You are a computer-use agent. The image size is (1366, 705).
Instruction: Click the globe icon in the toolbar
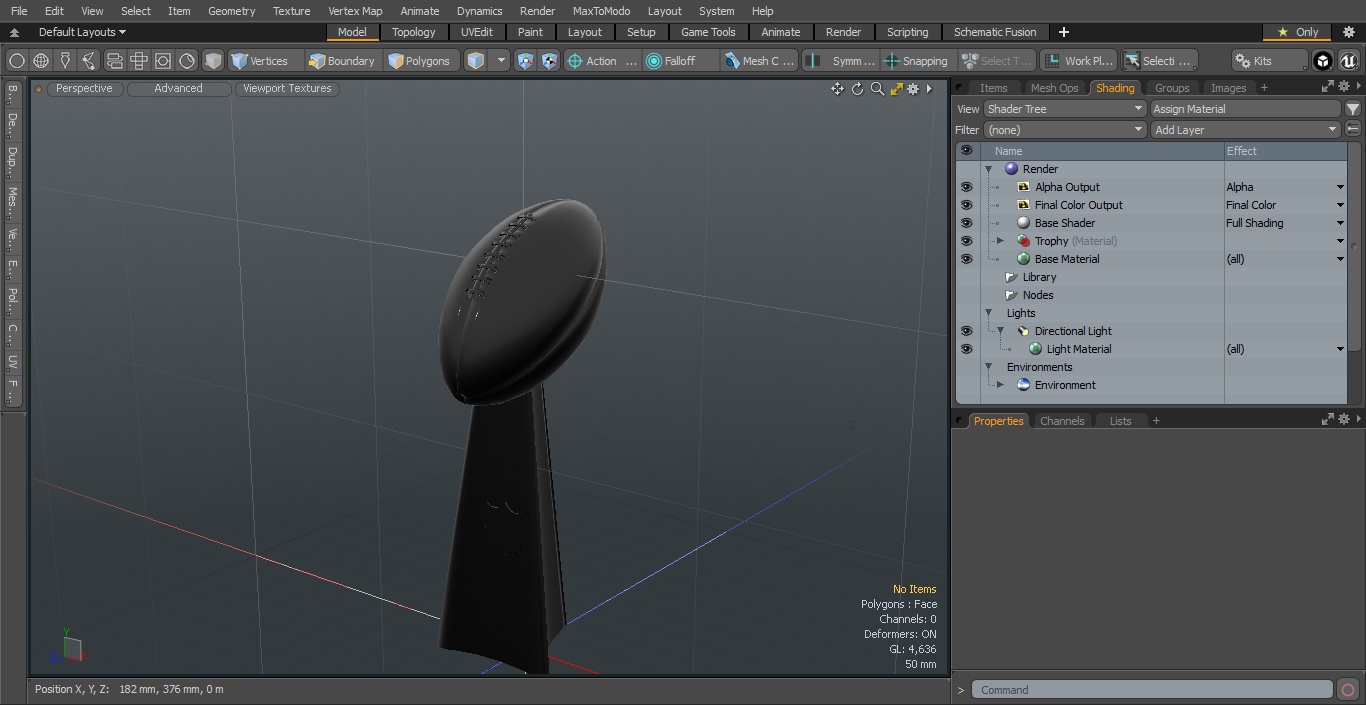[x=41, y=61]
